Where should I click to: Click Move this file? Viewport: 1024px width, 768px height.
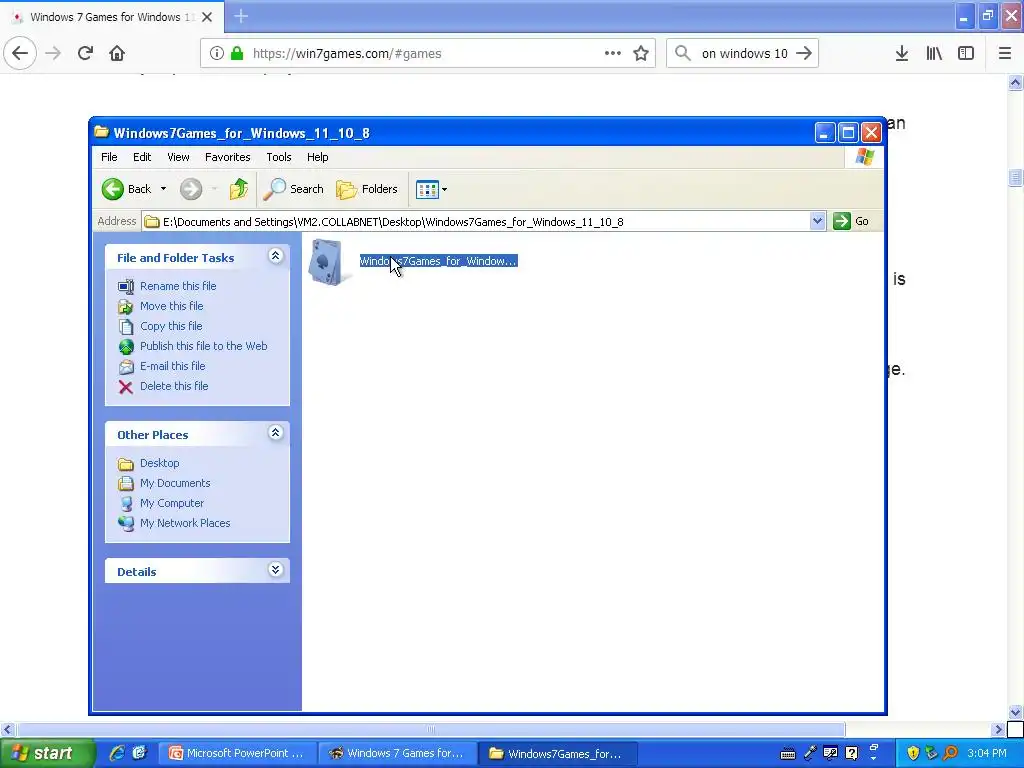coord(171,306)
